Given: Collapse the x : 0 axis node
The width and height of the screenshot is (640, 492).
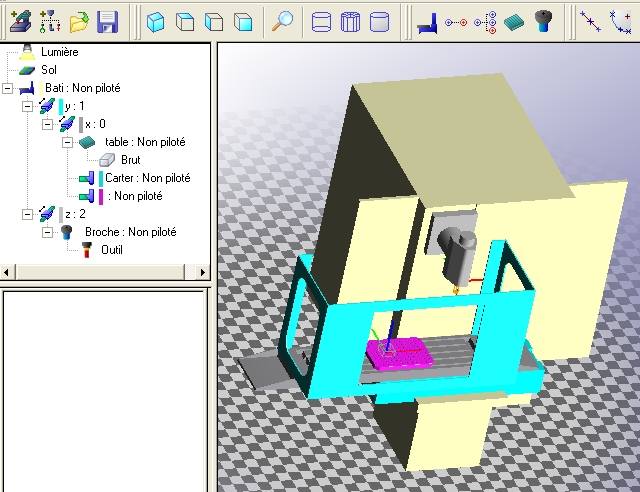Looking at the screenshot, I should pyautogui.click(x=47, y=124).
